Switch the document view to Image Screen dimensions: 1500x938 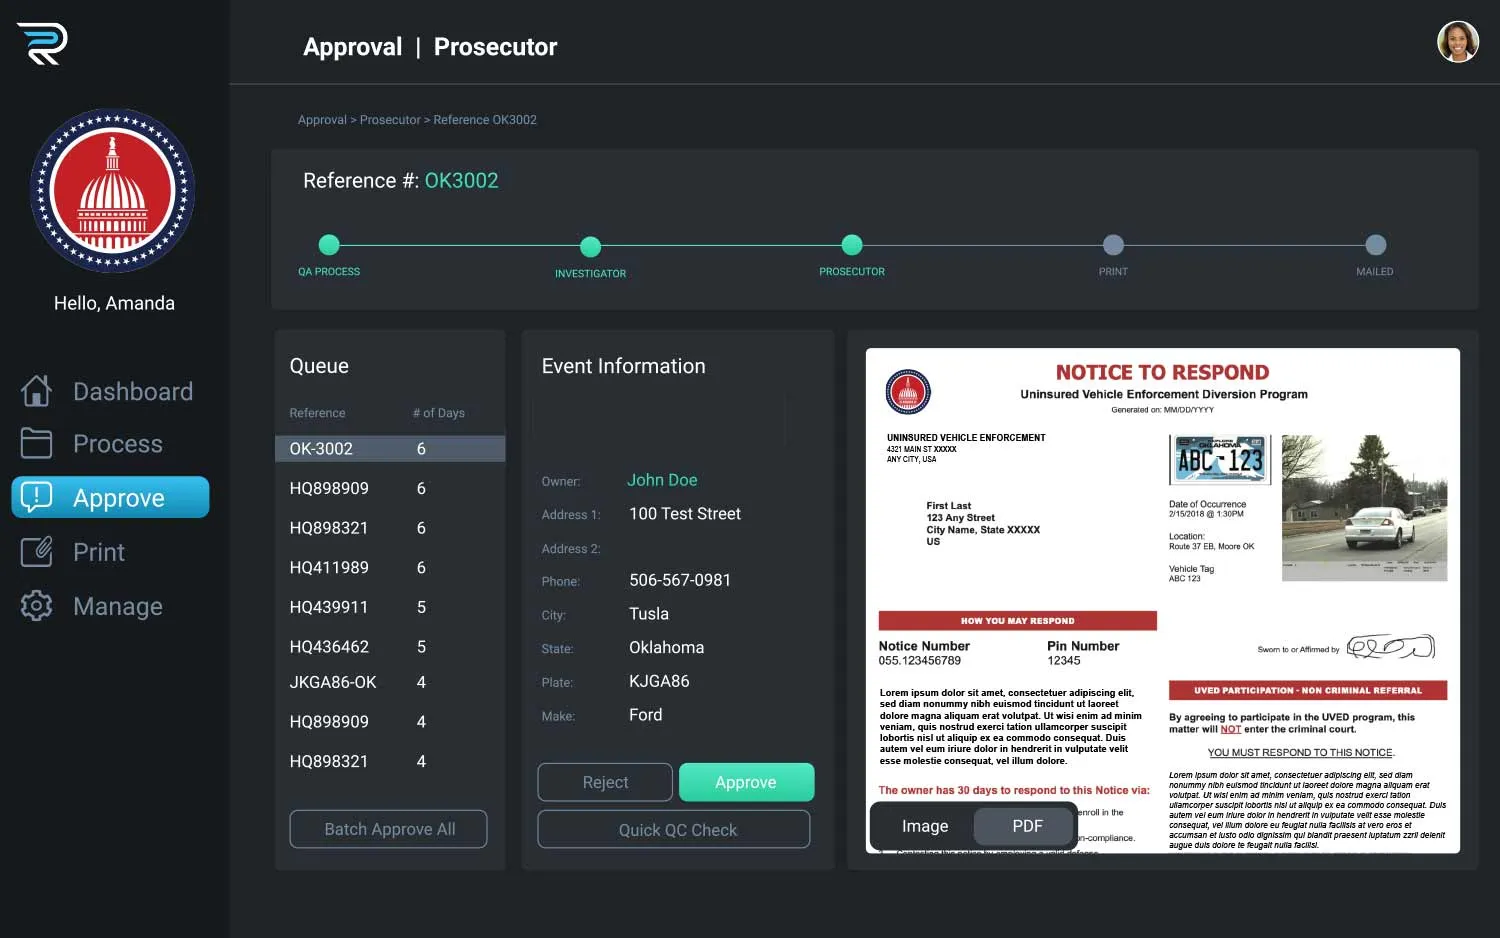924,826
